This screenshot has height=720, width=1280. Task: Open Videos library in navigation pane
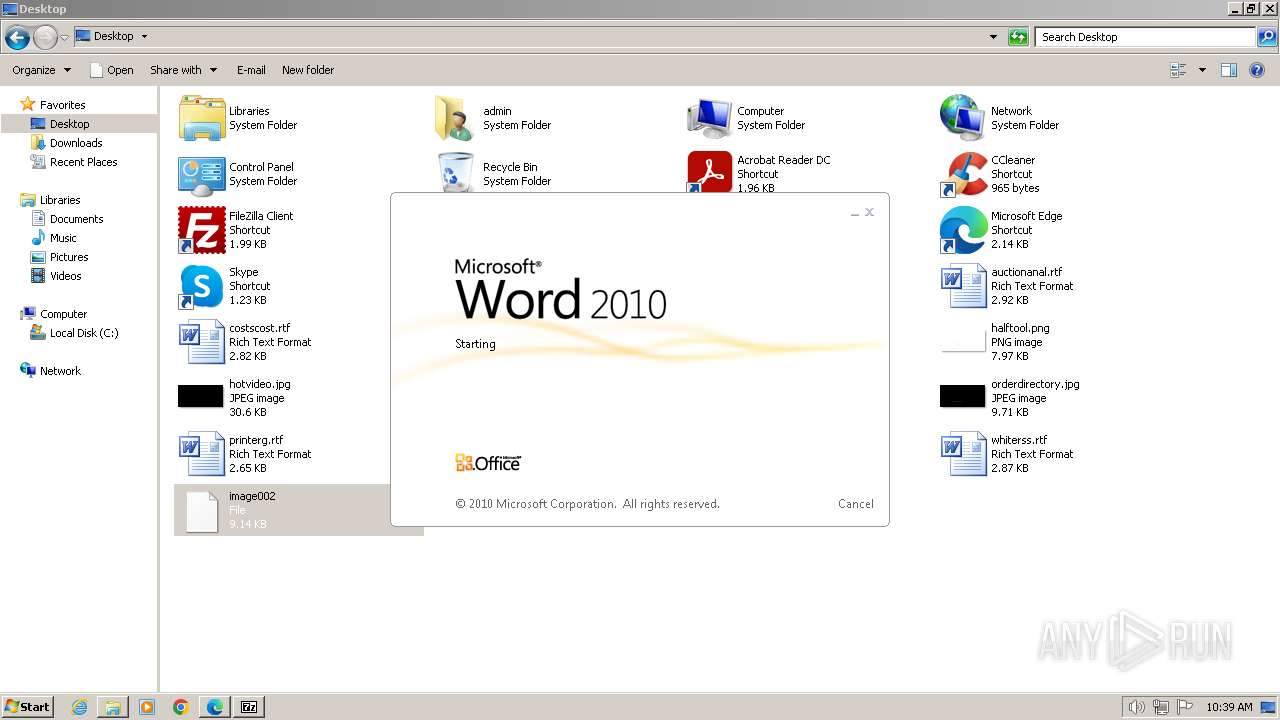[x=65, y=276]
